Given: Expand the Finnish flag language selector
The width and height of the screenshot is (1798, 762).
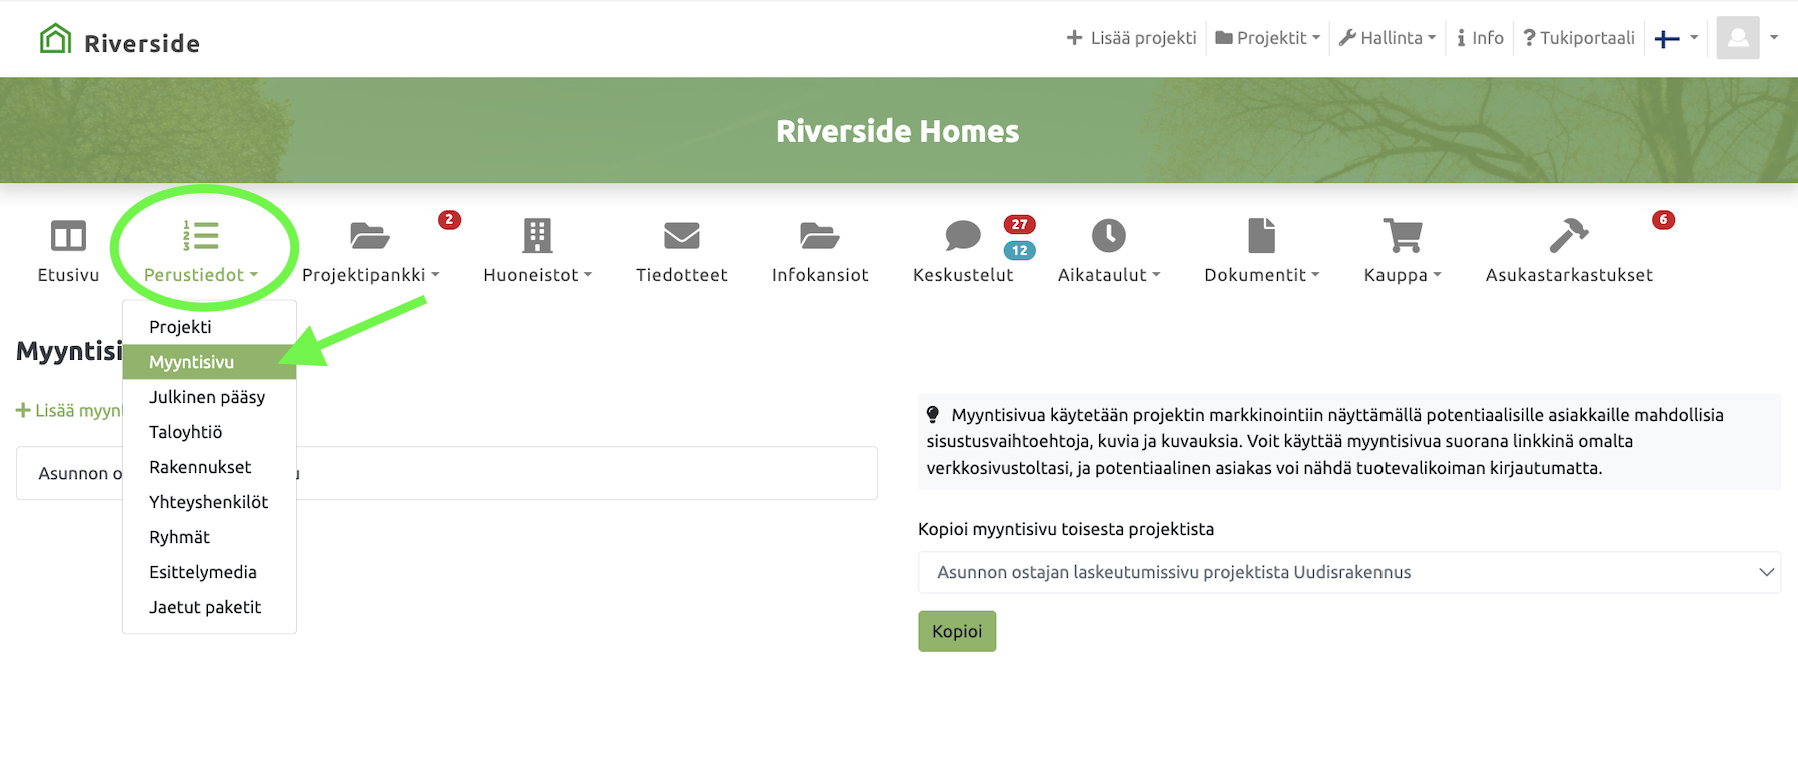Looking at the screenshot, I should (1675, 38).
